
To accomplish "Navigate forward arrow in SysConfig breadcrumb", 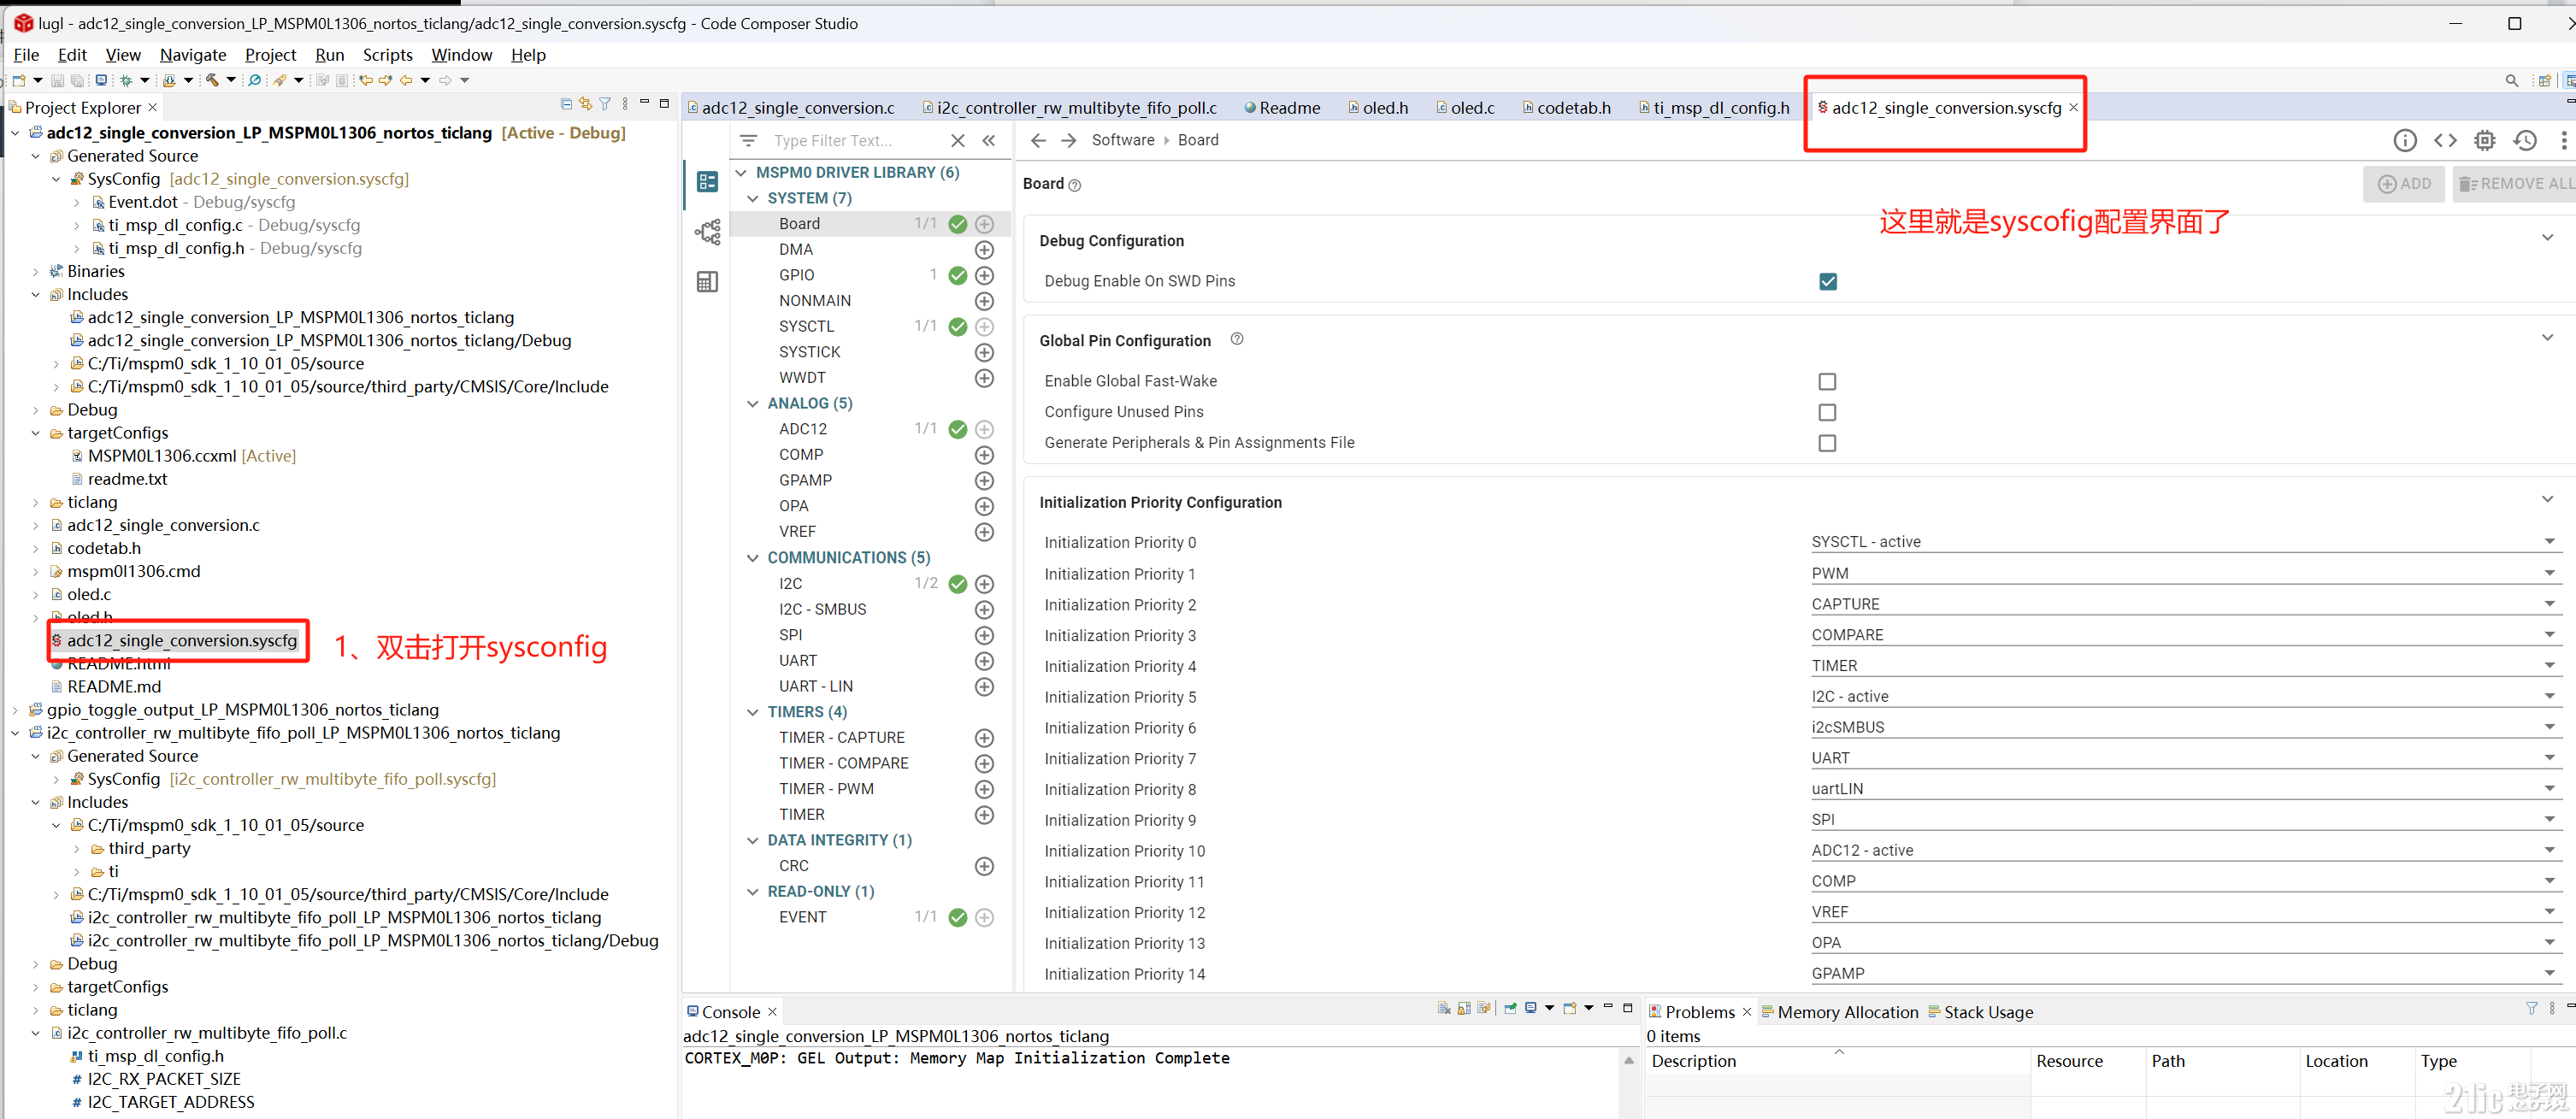I will tap(1068, 141).
